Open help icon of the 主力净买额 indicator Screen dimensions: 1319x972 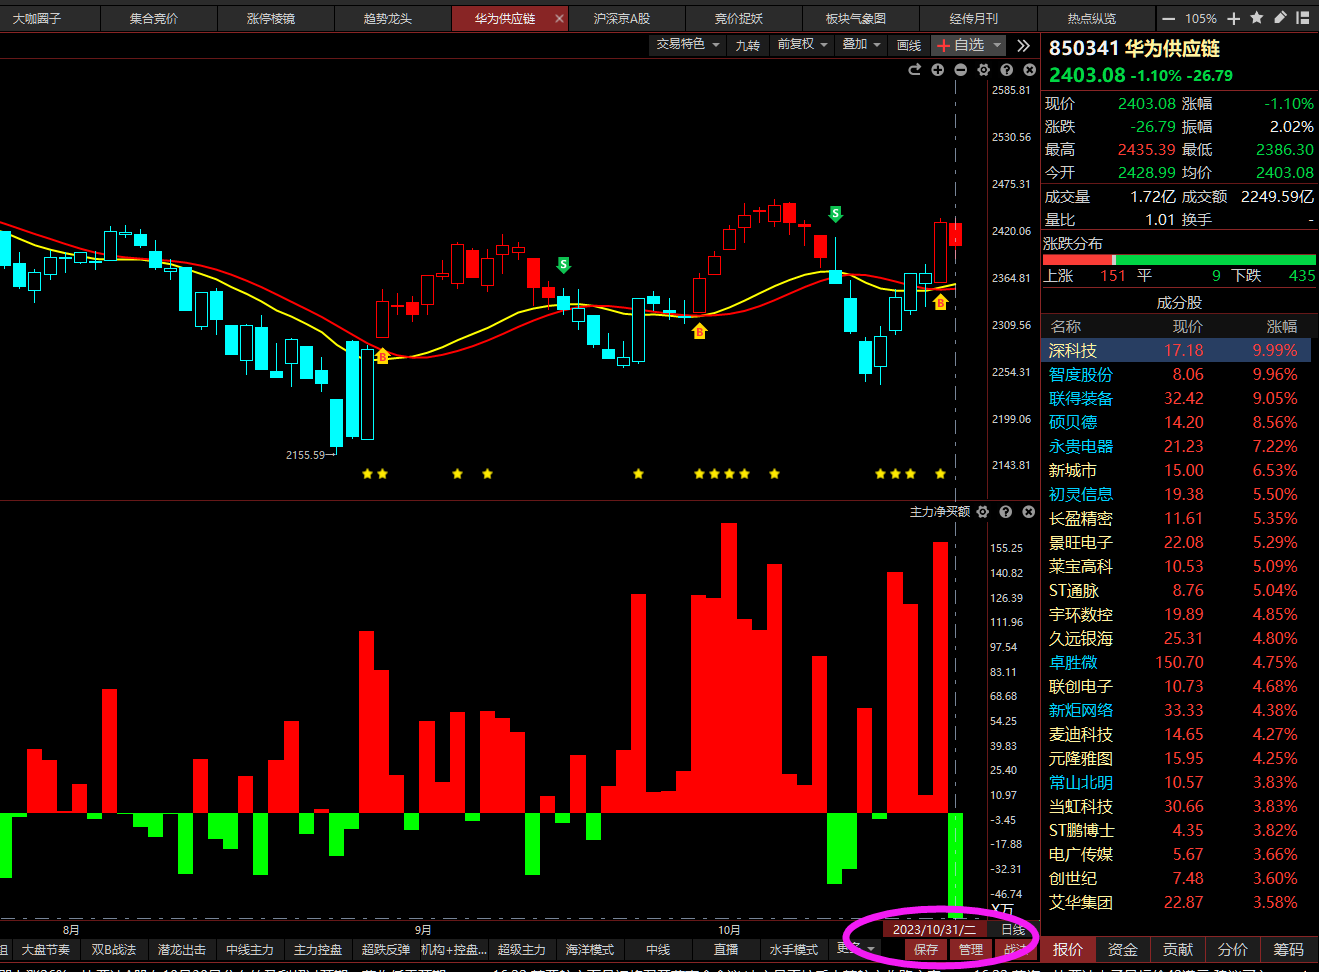[1005, 512]
